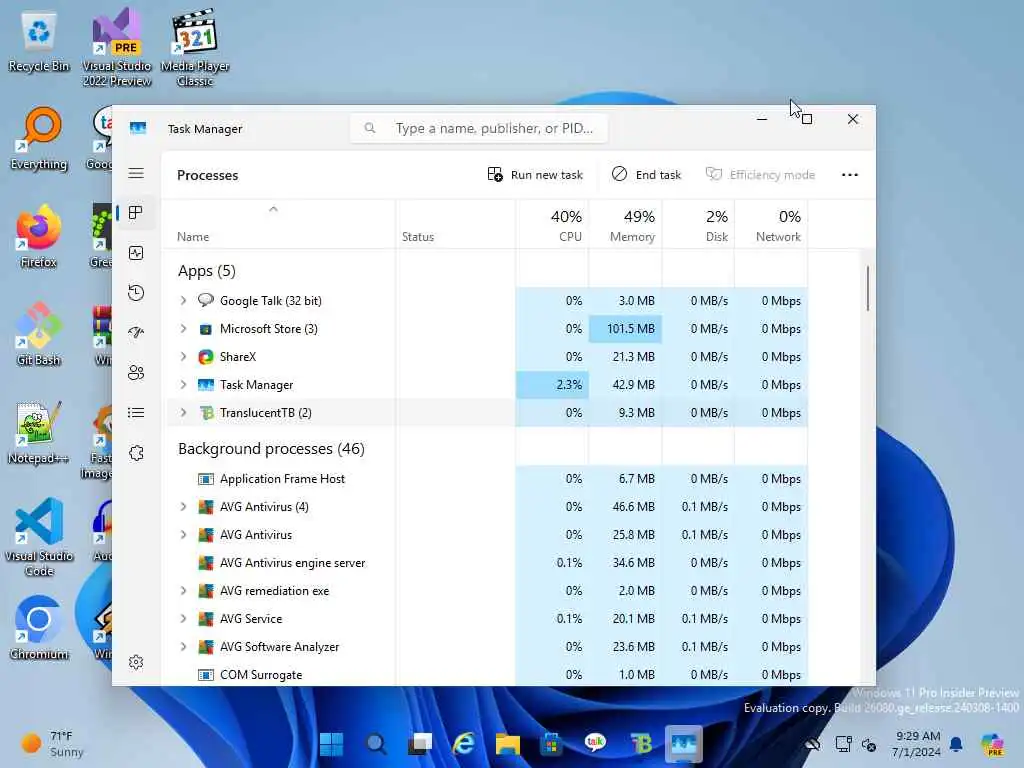Click Background processes (46) group heading
This screenshot has height=768, width=1024.
coord(271,449)
